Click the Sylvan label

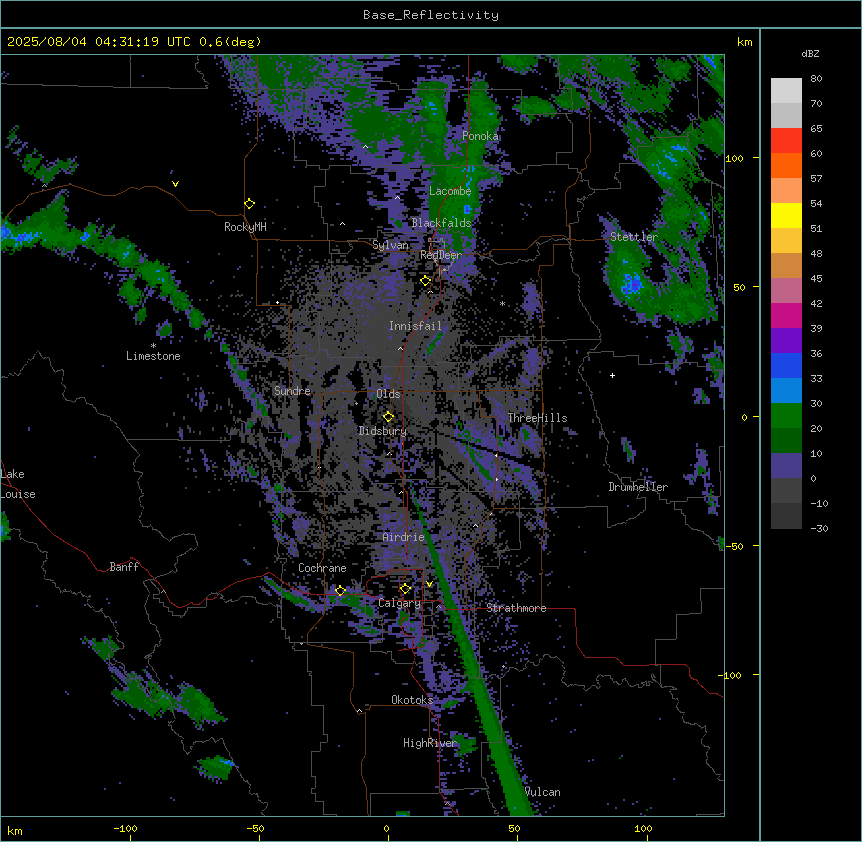[390, 245]
